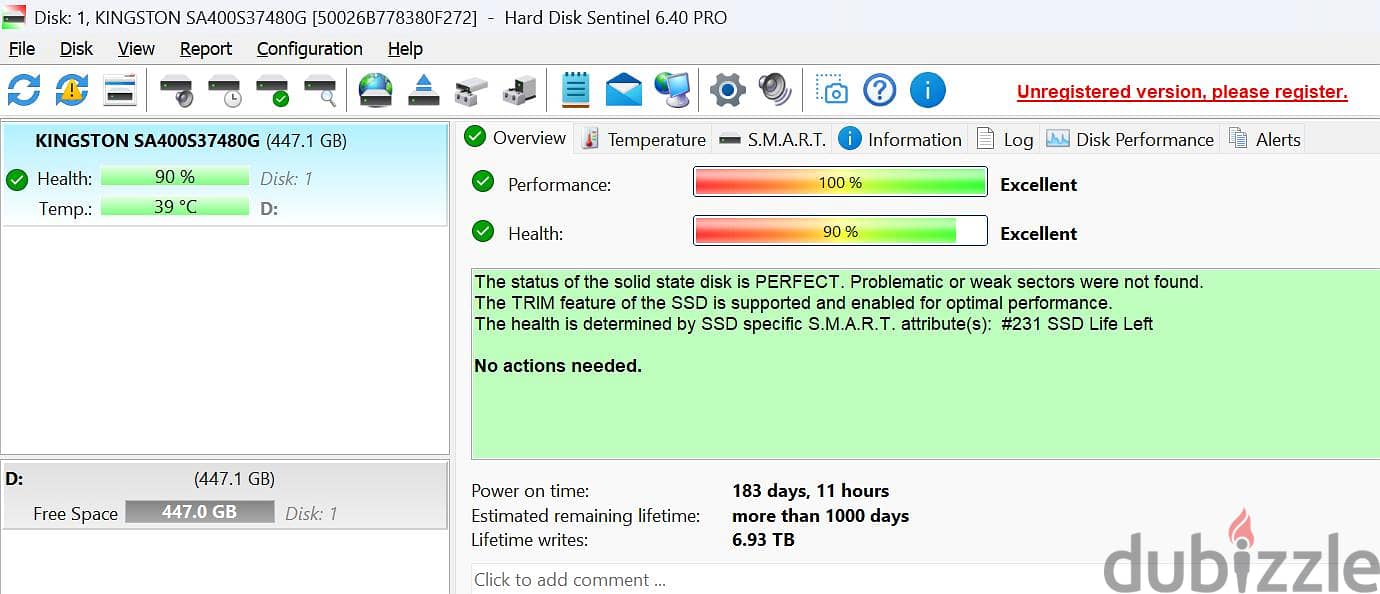Open the Report menu
This screenshot has height=594, width=1380.
(206, 49)
